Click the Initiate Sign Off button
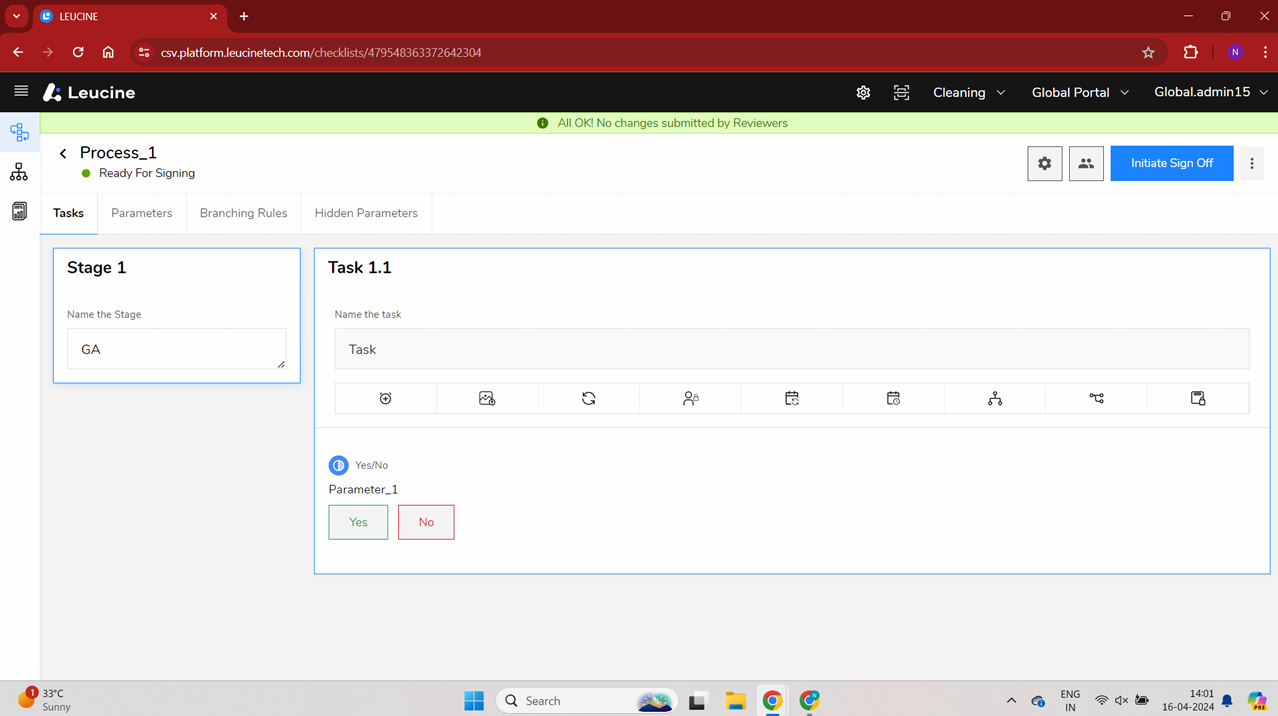Image resolution: width=1278 pixels, height=716 pixels. 1172,163
